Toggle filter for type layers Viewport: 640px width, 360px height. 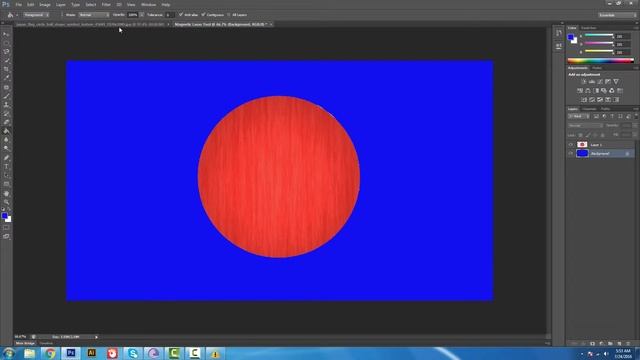(x=612, y=116)
